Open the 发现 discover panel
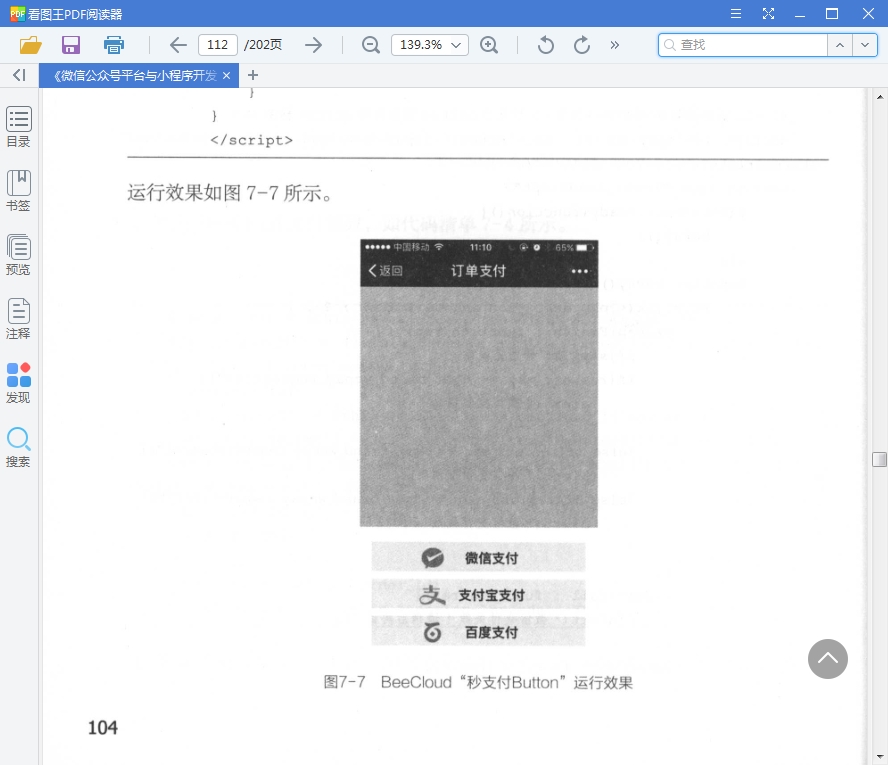This screenshot has width=888, height=765. (19, 383)
